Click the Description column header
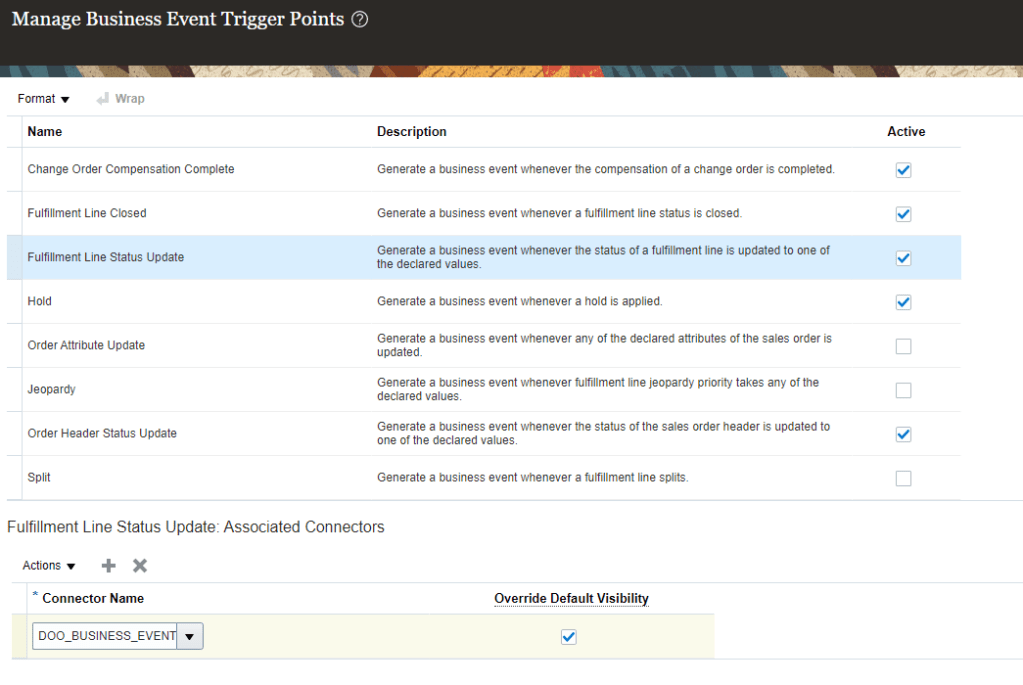Viewport: 1023px width, 685px height. pyautogui.click(x=412, y=132)
